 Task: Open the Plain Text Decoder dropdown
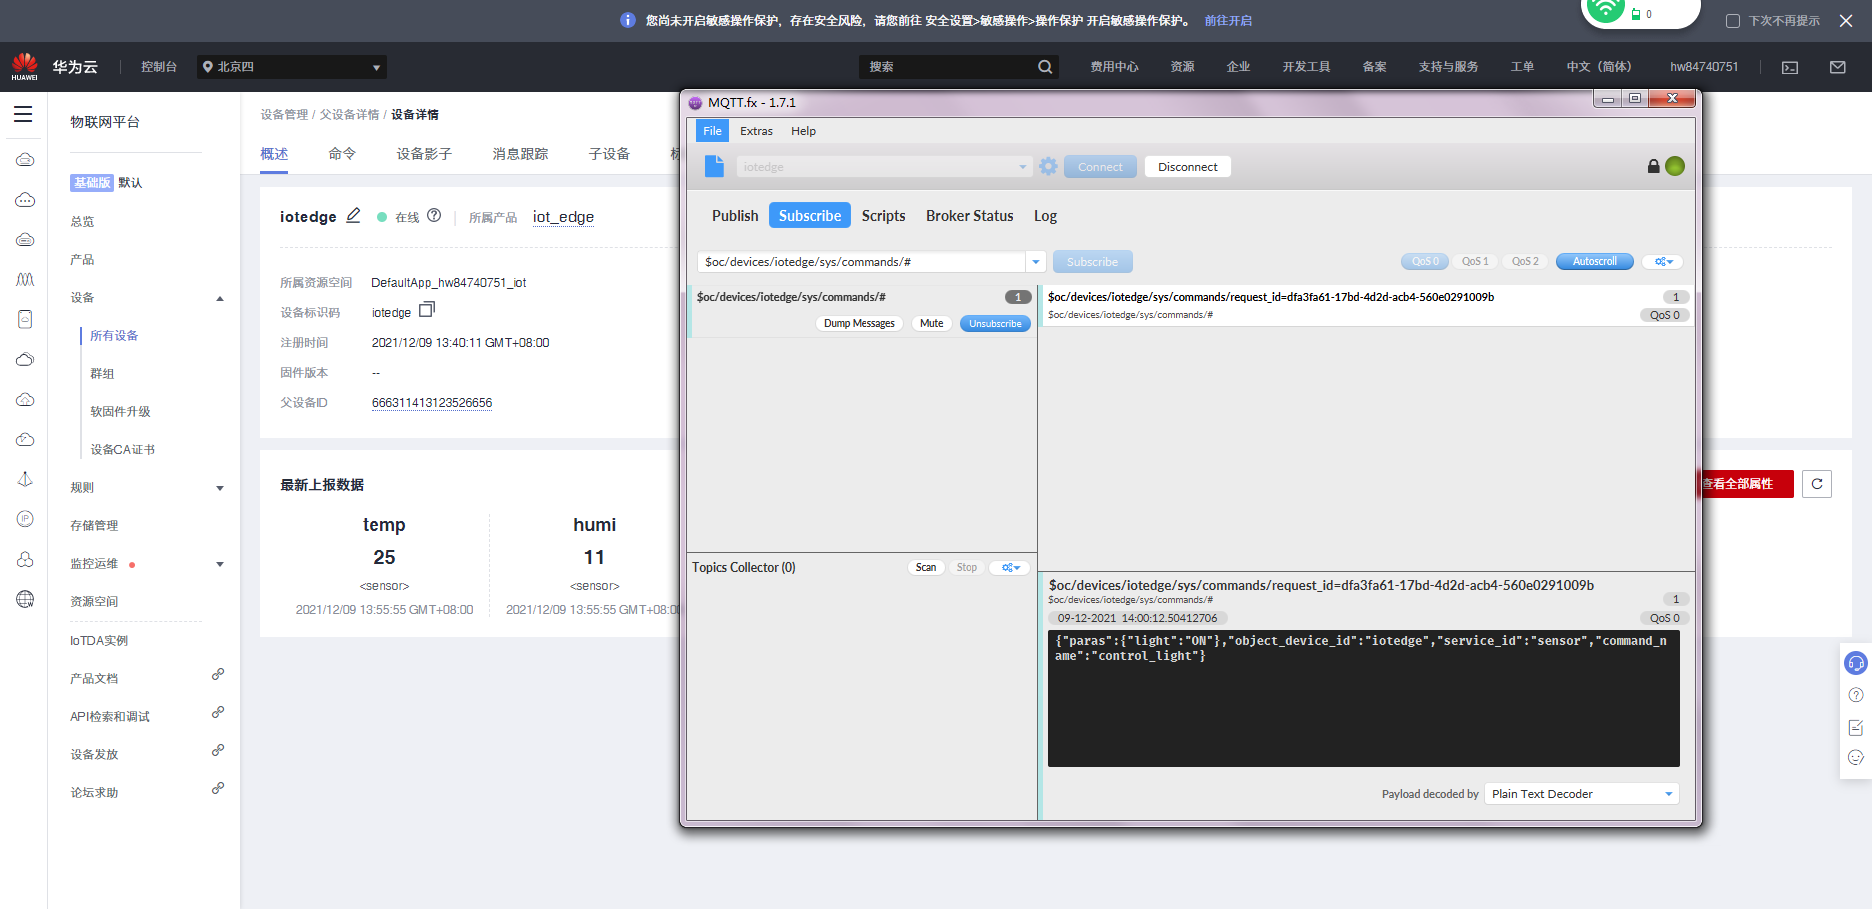[x=1581, y=794]
